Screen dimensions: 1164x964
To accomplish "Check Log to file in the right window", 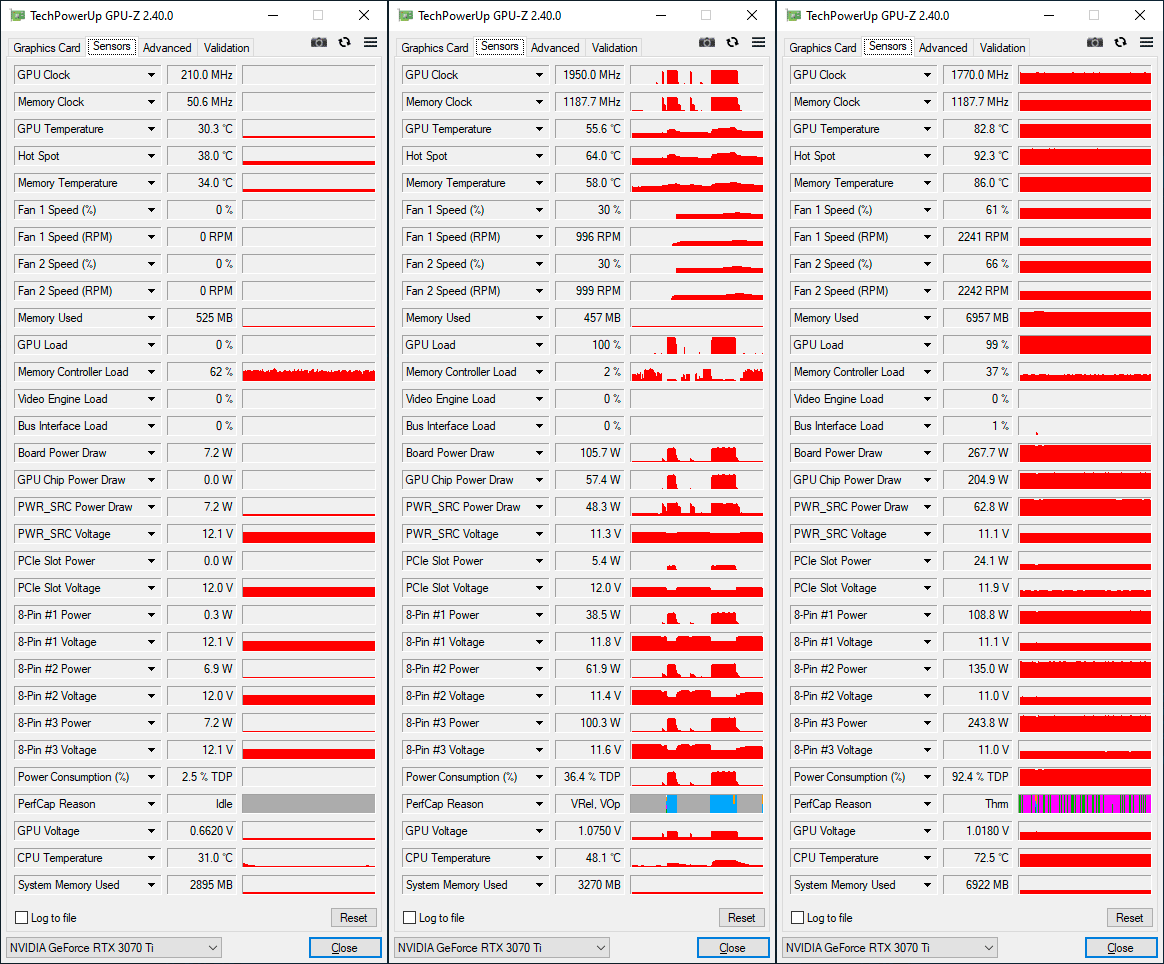I will [798, 918].
